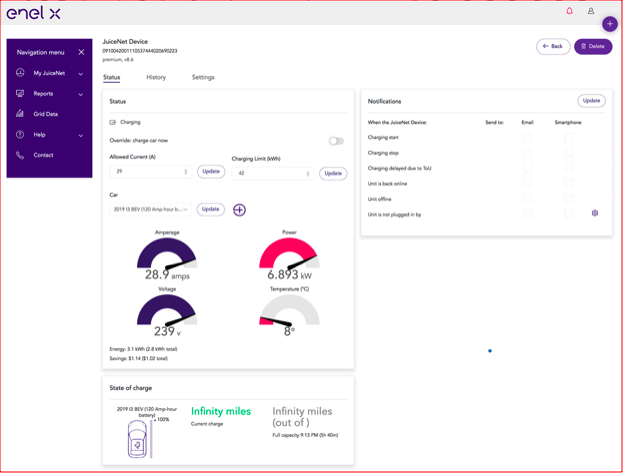Click the add car plus icon
Image resolution: width=623 pixels, height=473 pixels.
[x=239, y=210]
